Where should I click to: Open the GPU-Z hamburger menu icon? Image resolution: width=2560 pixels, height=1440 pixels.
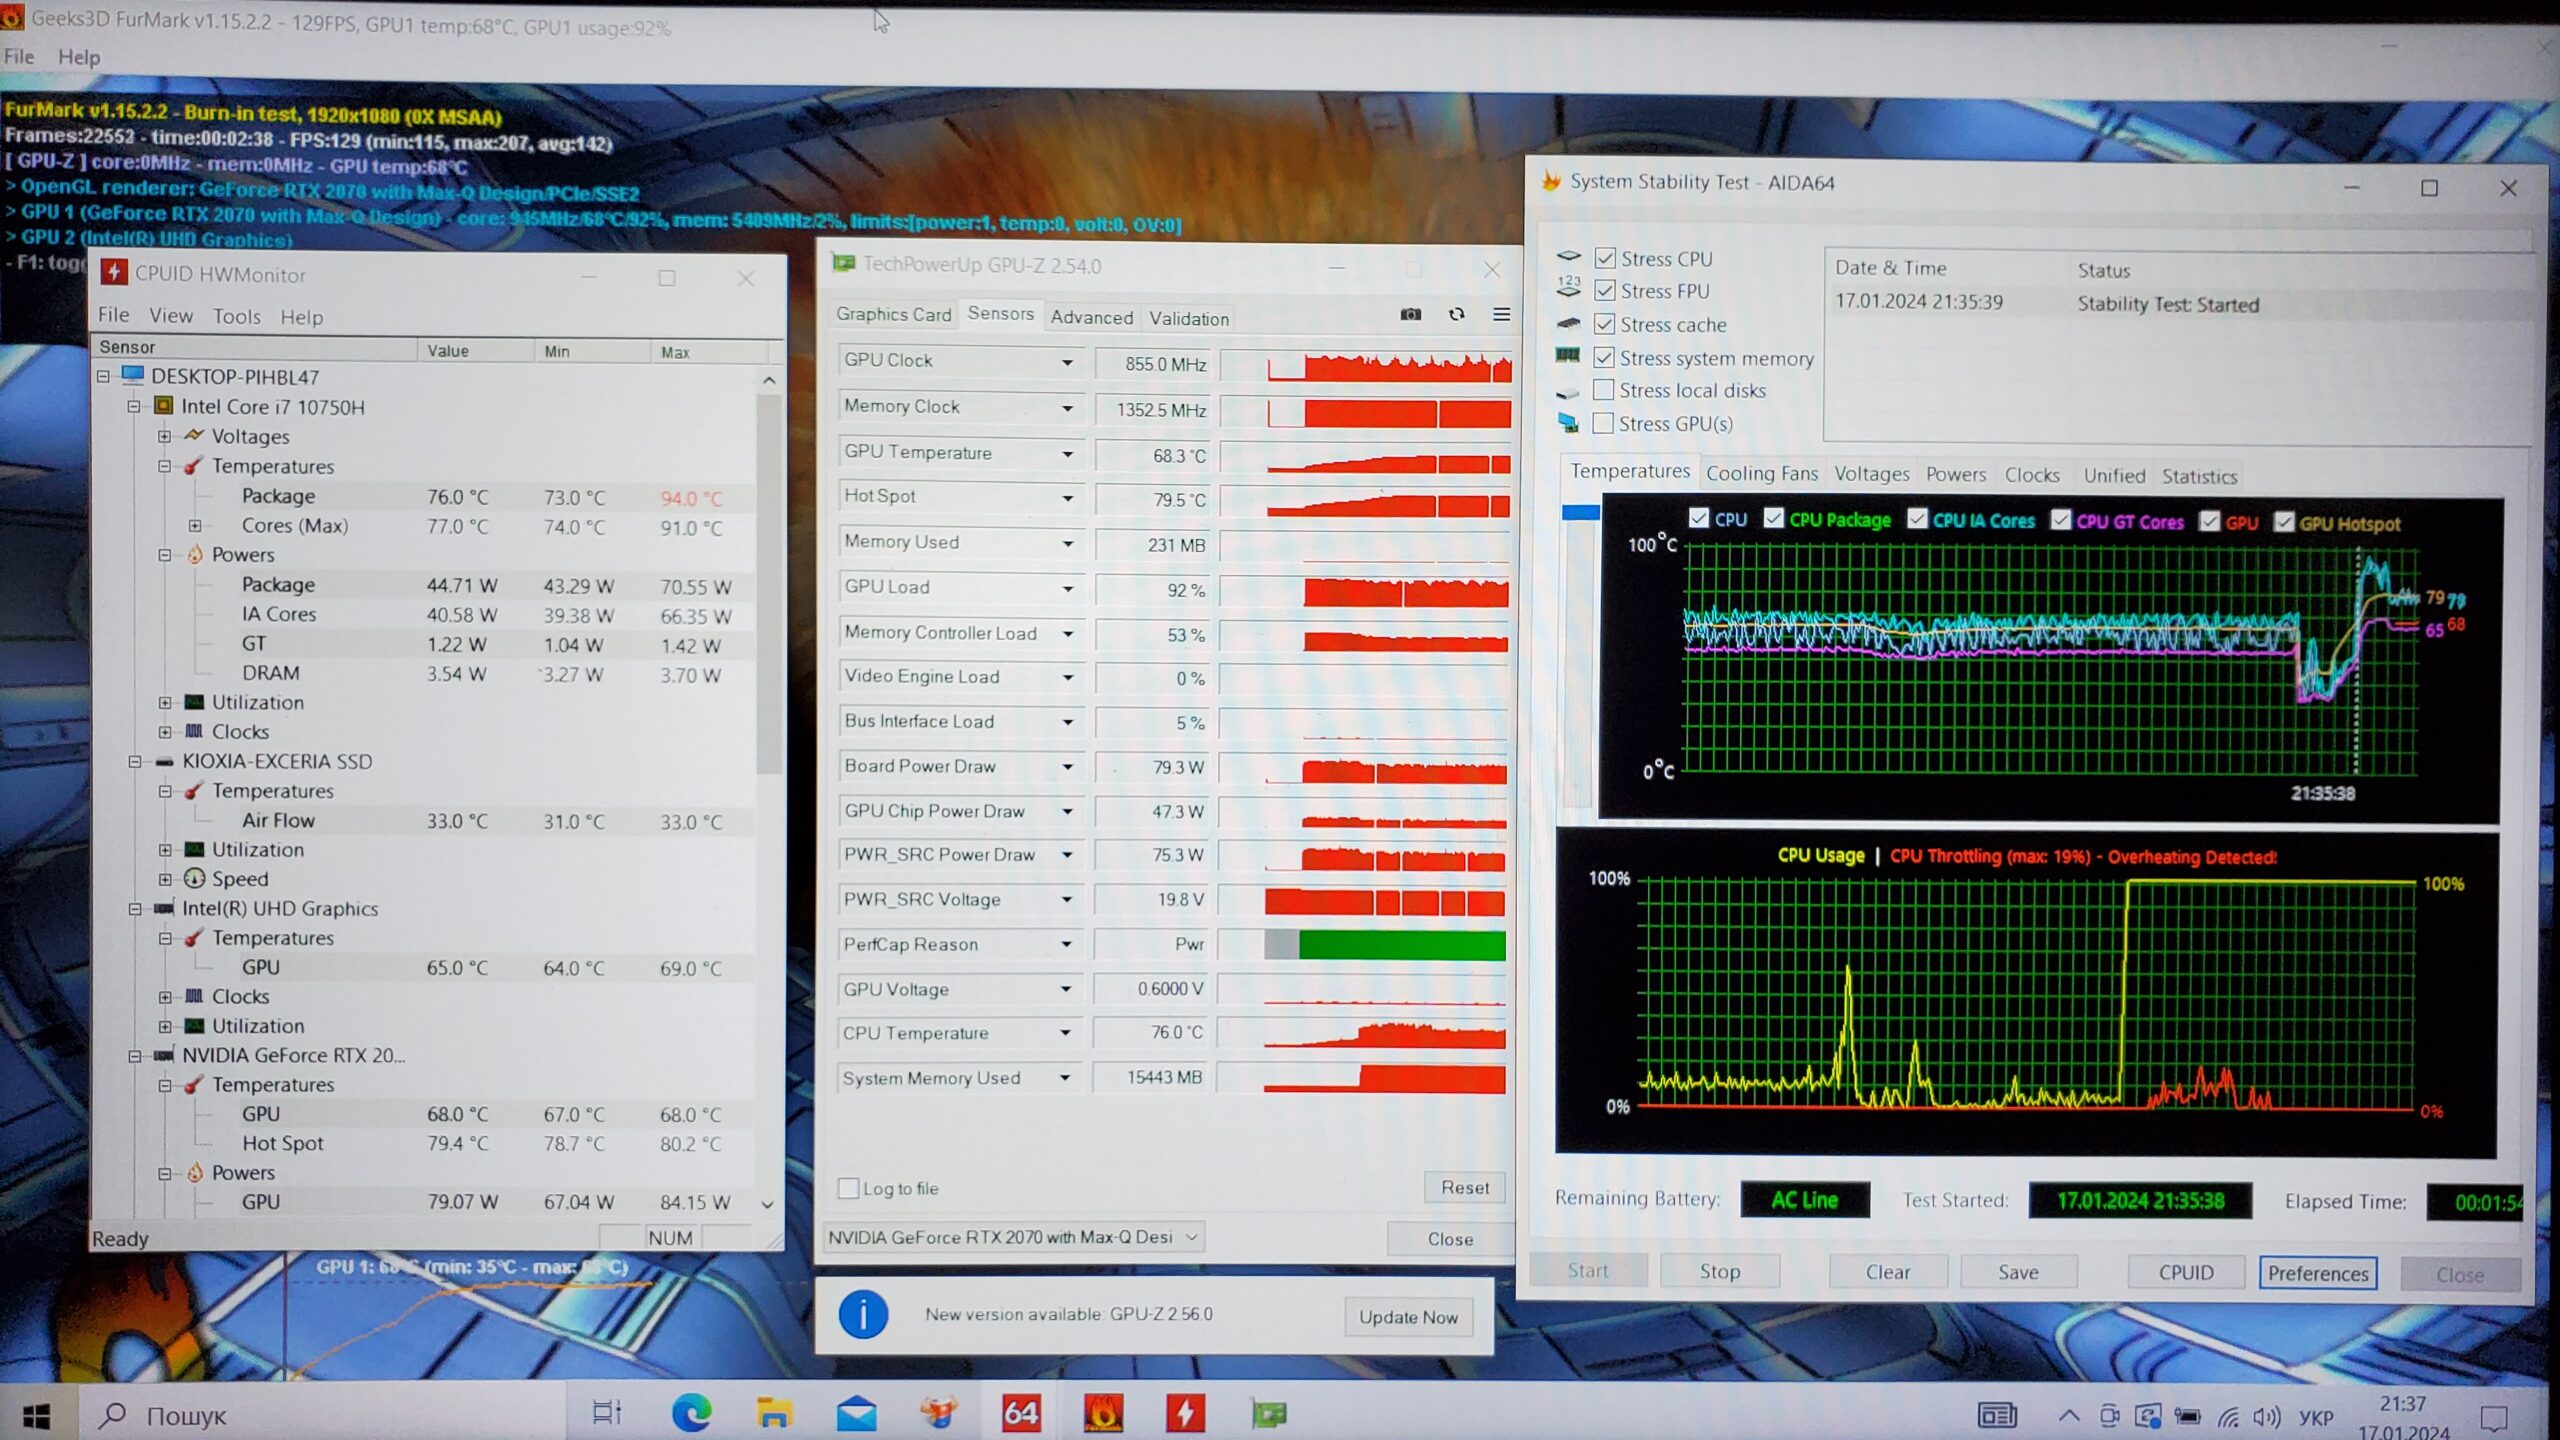tap(1501, 314)
